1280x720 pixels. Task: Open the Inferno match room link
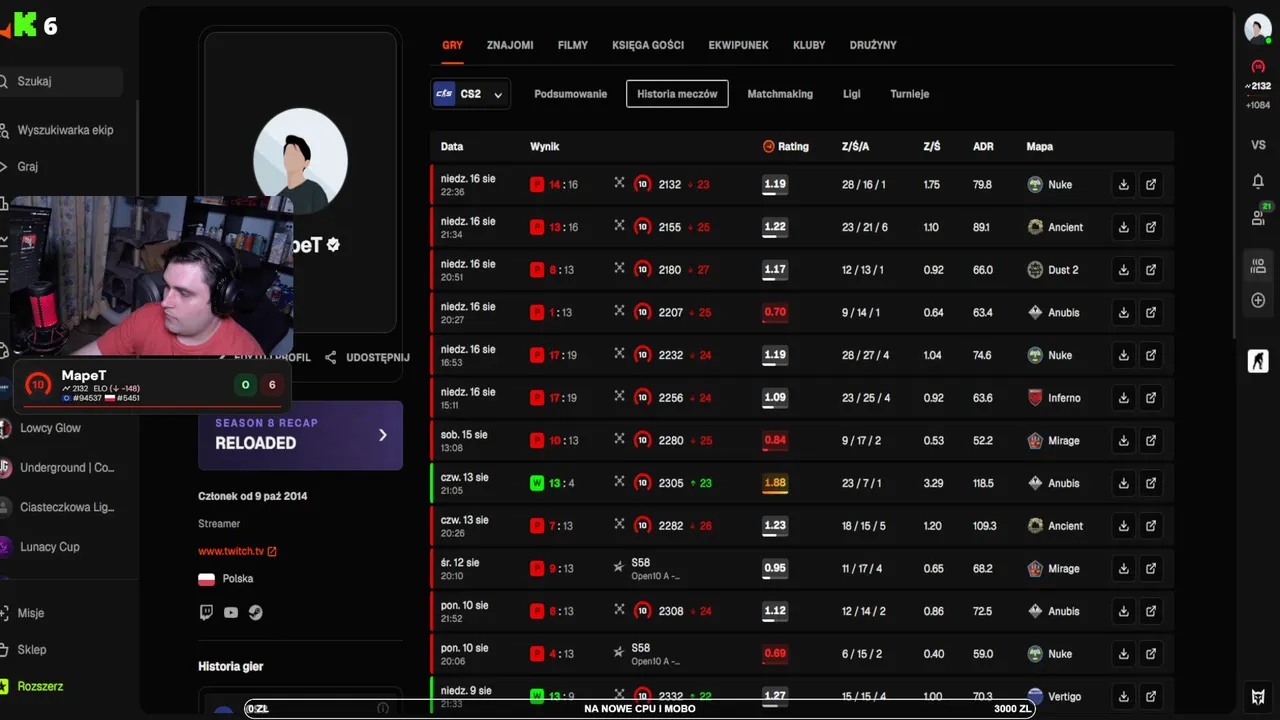(1151, 398)
